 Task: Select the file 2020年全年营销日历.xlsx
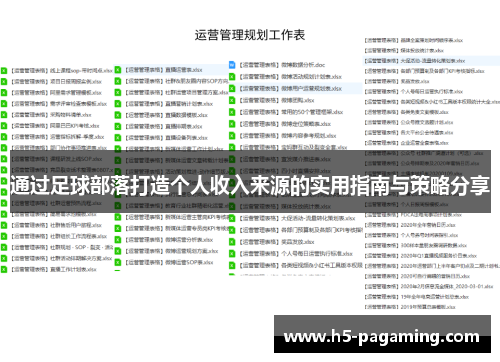pos(410,225)
